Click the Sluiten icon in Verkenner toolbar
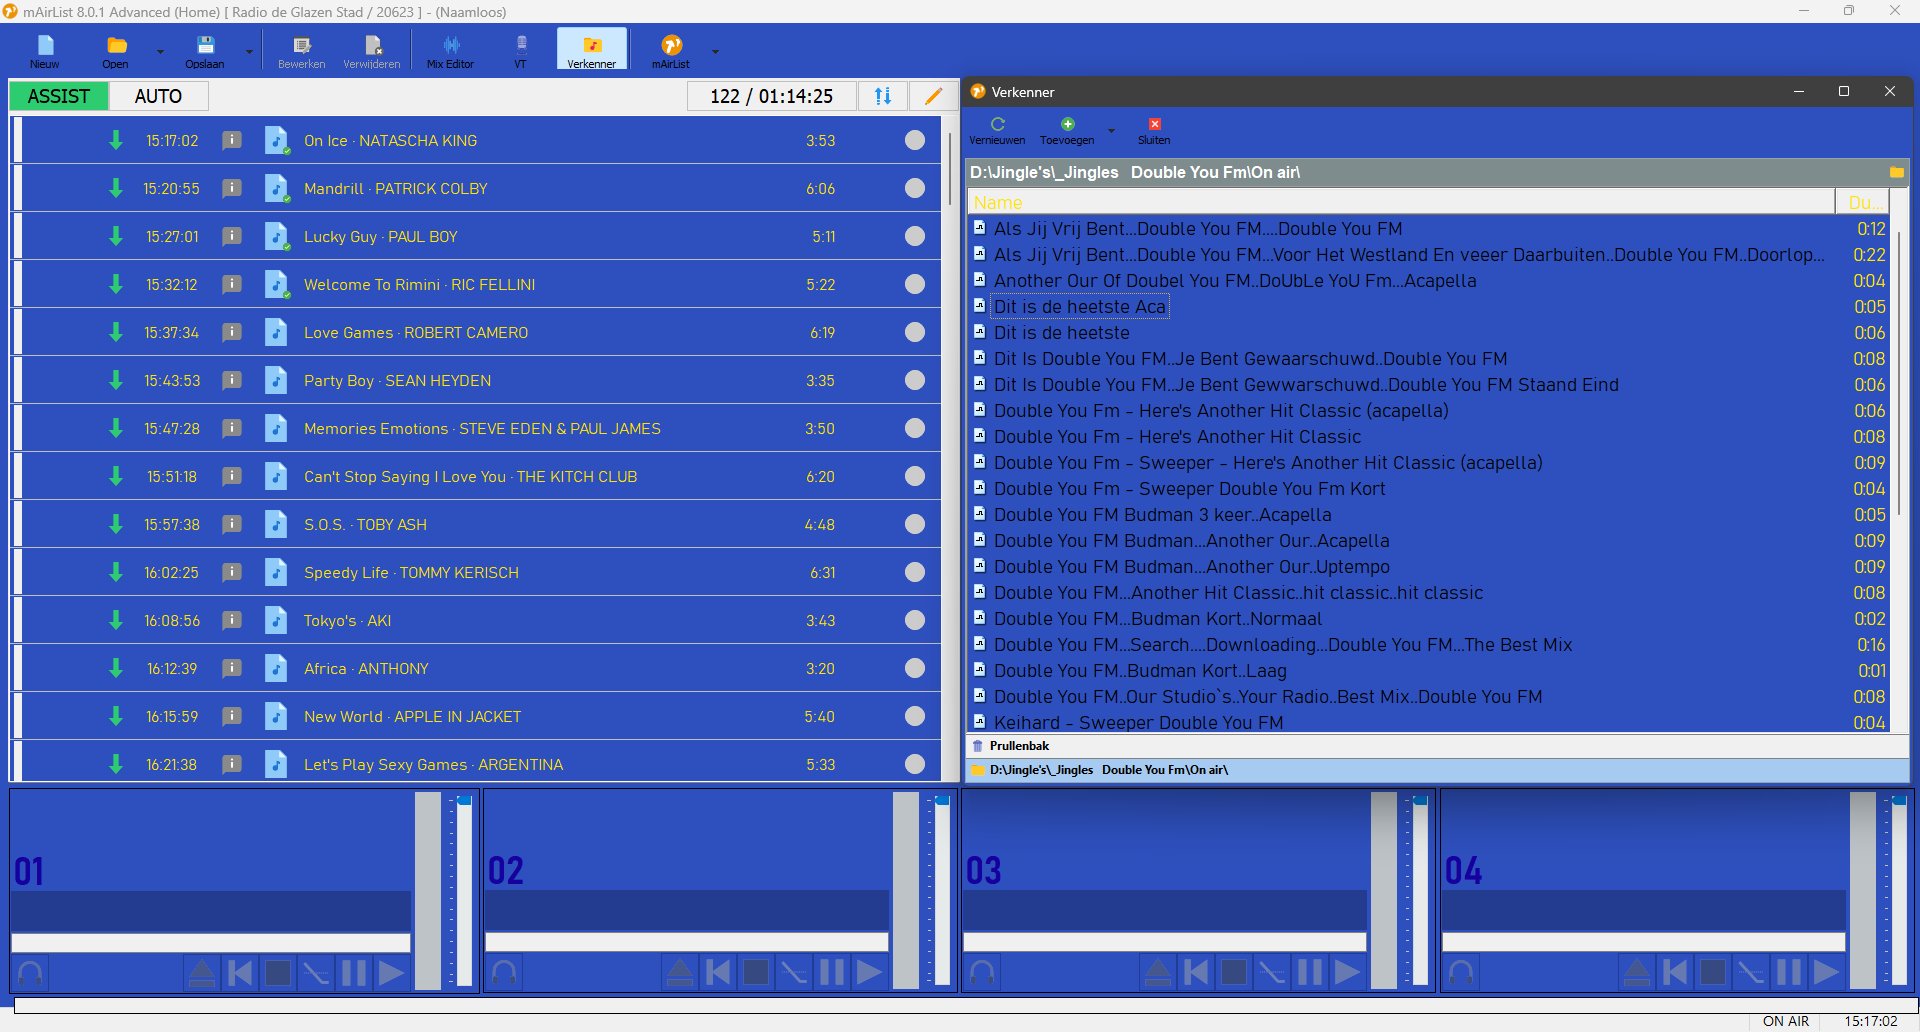Screen dimensions: 1920x1032 [x=1154, y=125]
